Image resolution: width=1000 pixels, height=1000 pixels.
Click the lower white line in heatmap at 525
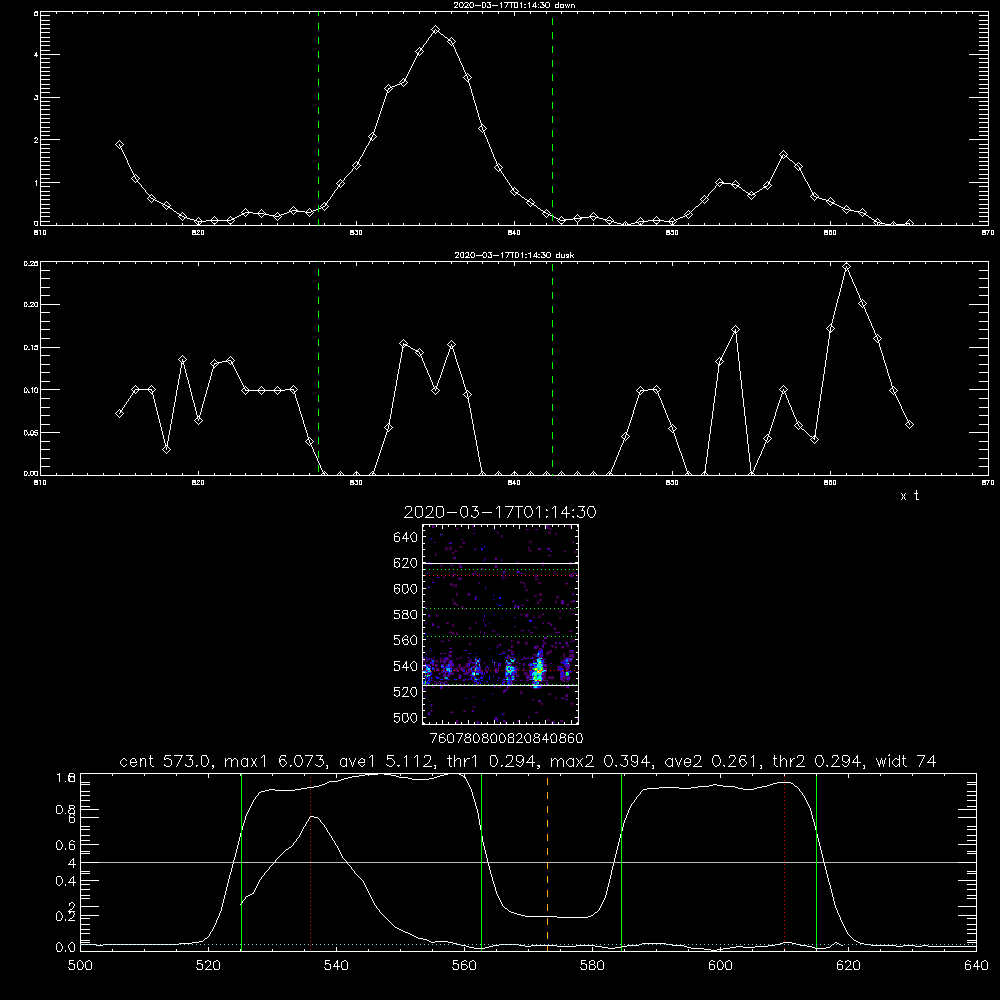point(501,685)
